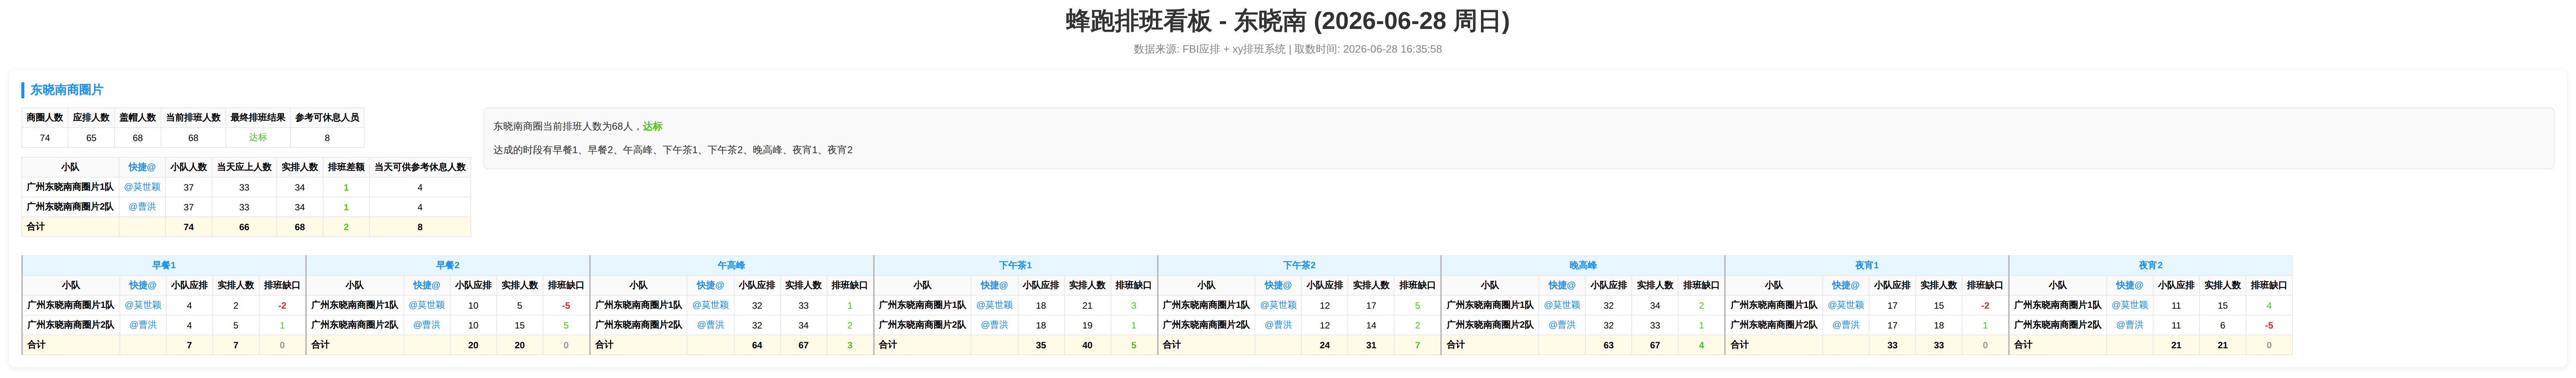Click the 最终排班结果 column header
Image resolution: width=2576 pixels, height=378 pixels.
[x=258, y=118]
